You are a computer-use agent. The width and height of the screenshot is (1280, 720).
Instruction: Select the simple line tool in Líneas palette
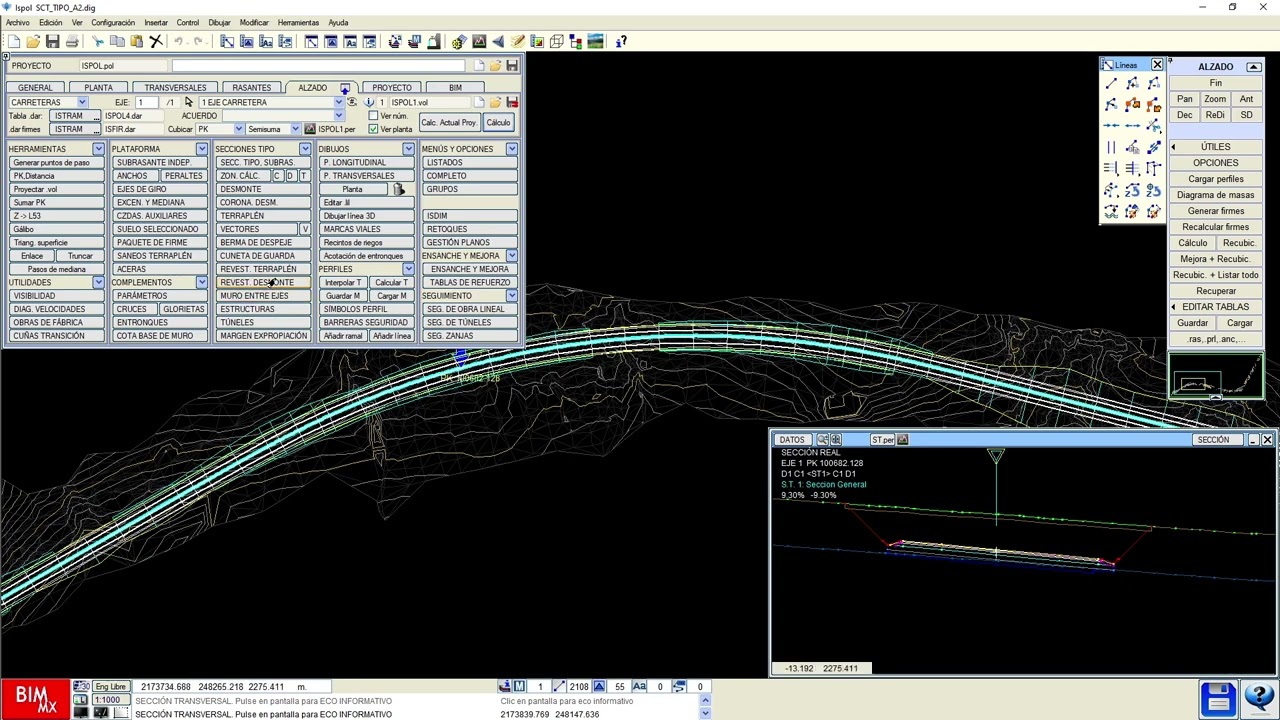click(x=1111, y=84)
